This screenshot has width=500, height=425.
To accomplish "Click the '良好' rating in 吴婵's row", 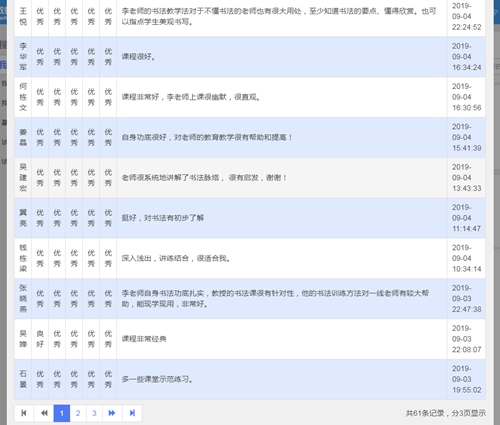I will coord(40,339).
